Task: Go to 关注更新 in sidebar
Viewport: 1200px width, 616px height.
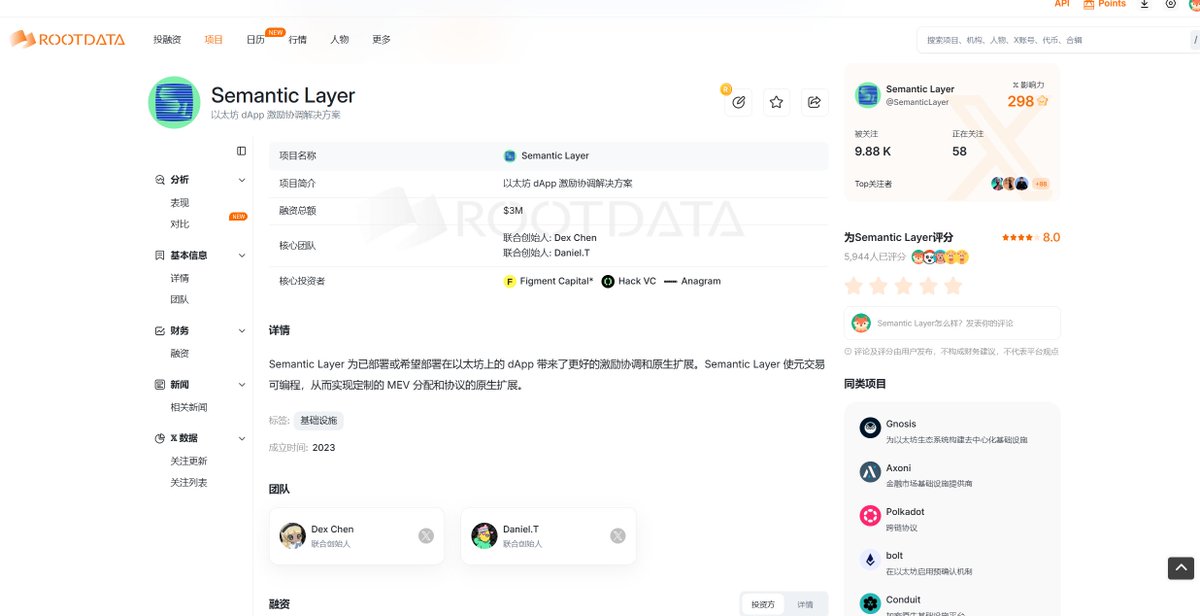Action: click(x=189, y=461)
